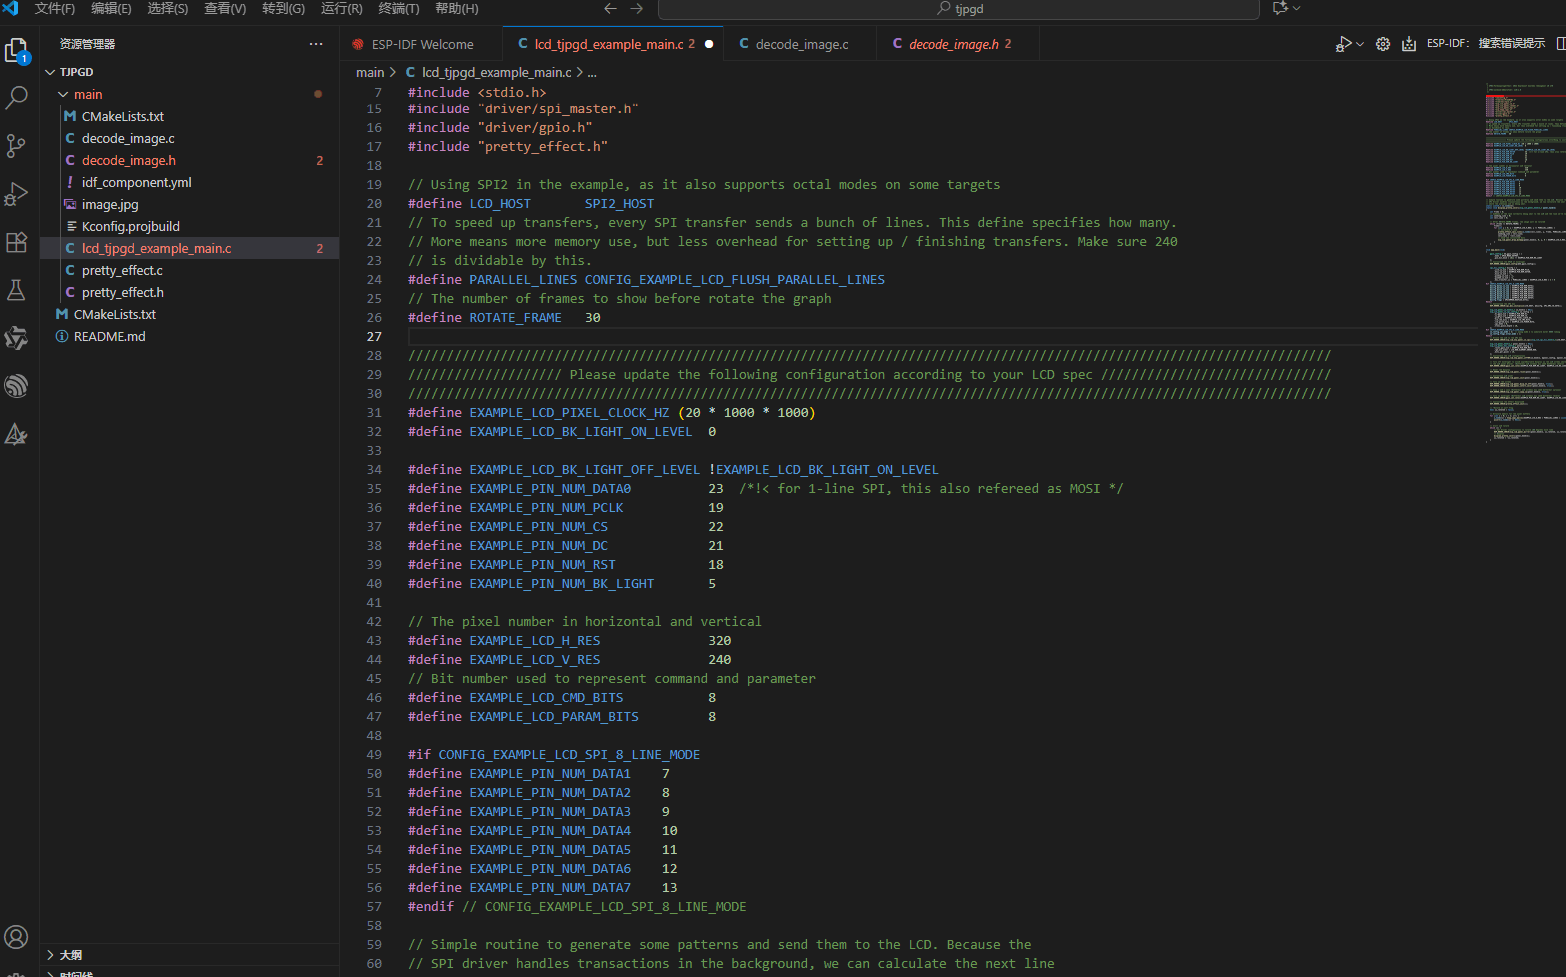This screenshot has width=1566, height=977.
Task: Open the 运行(R) menu
Action: [341, 8]
